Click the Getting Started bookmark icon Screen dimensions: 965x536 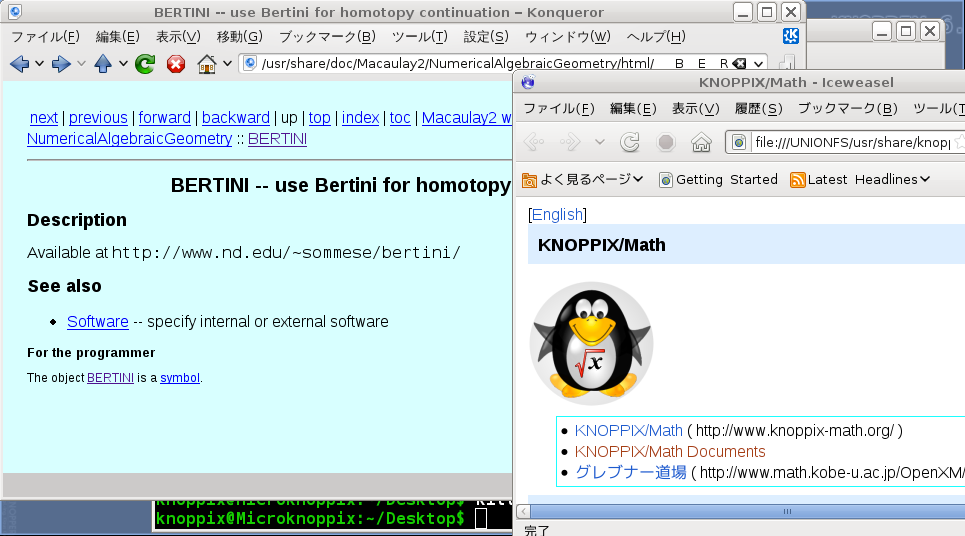(665, 180)
